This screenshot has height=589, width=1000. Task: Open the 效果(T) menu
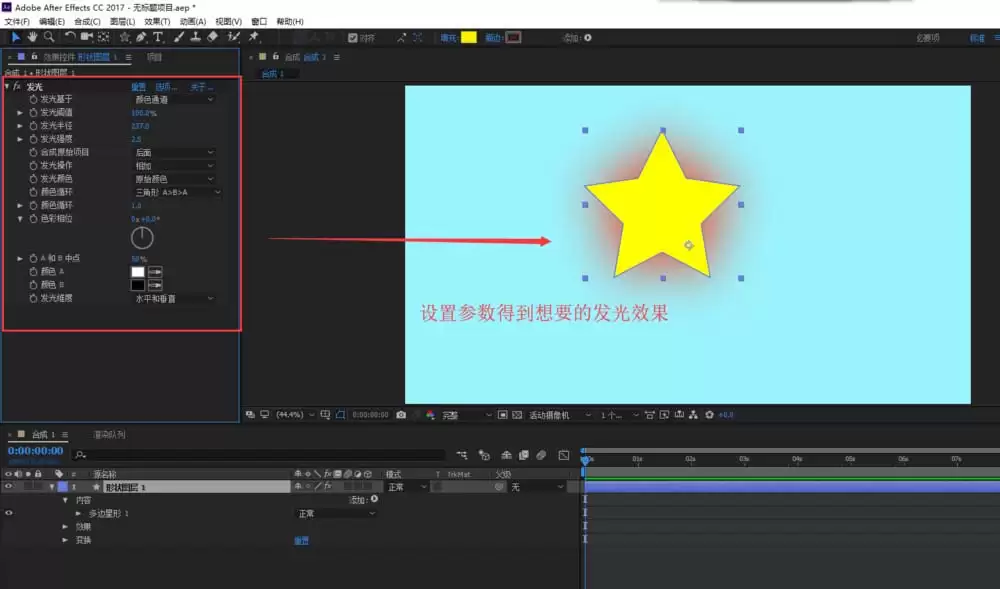click(157, 22)
